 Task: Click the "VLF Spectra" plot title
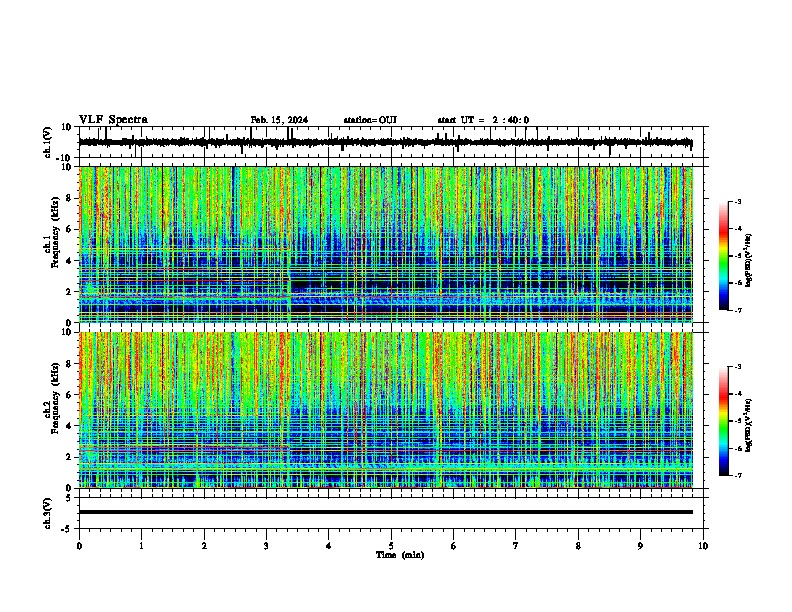[x=113, y=120]
